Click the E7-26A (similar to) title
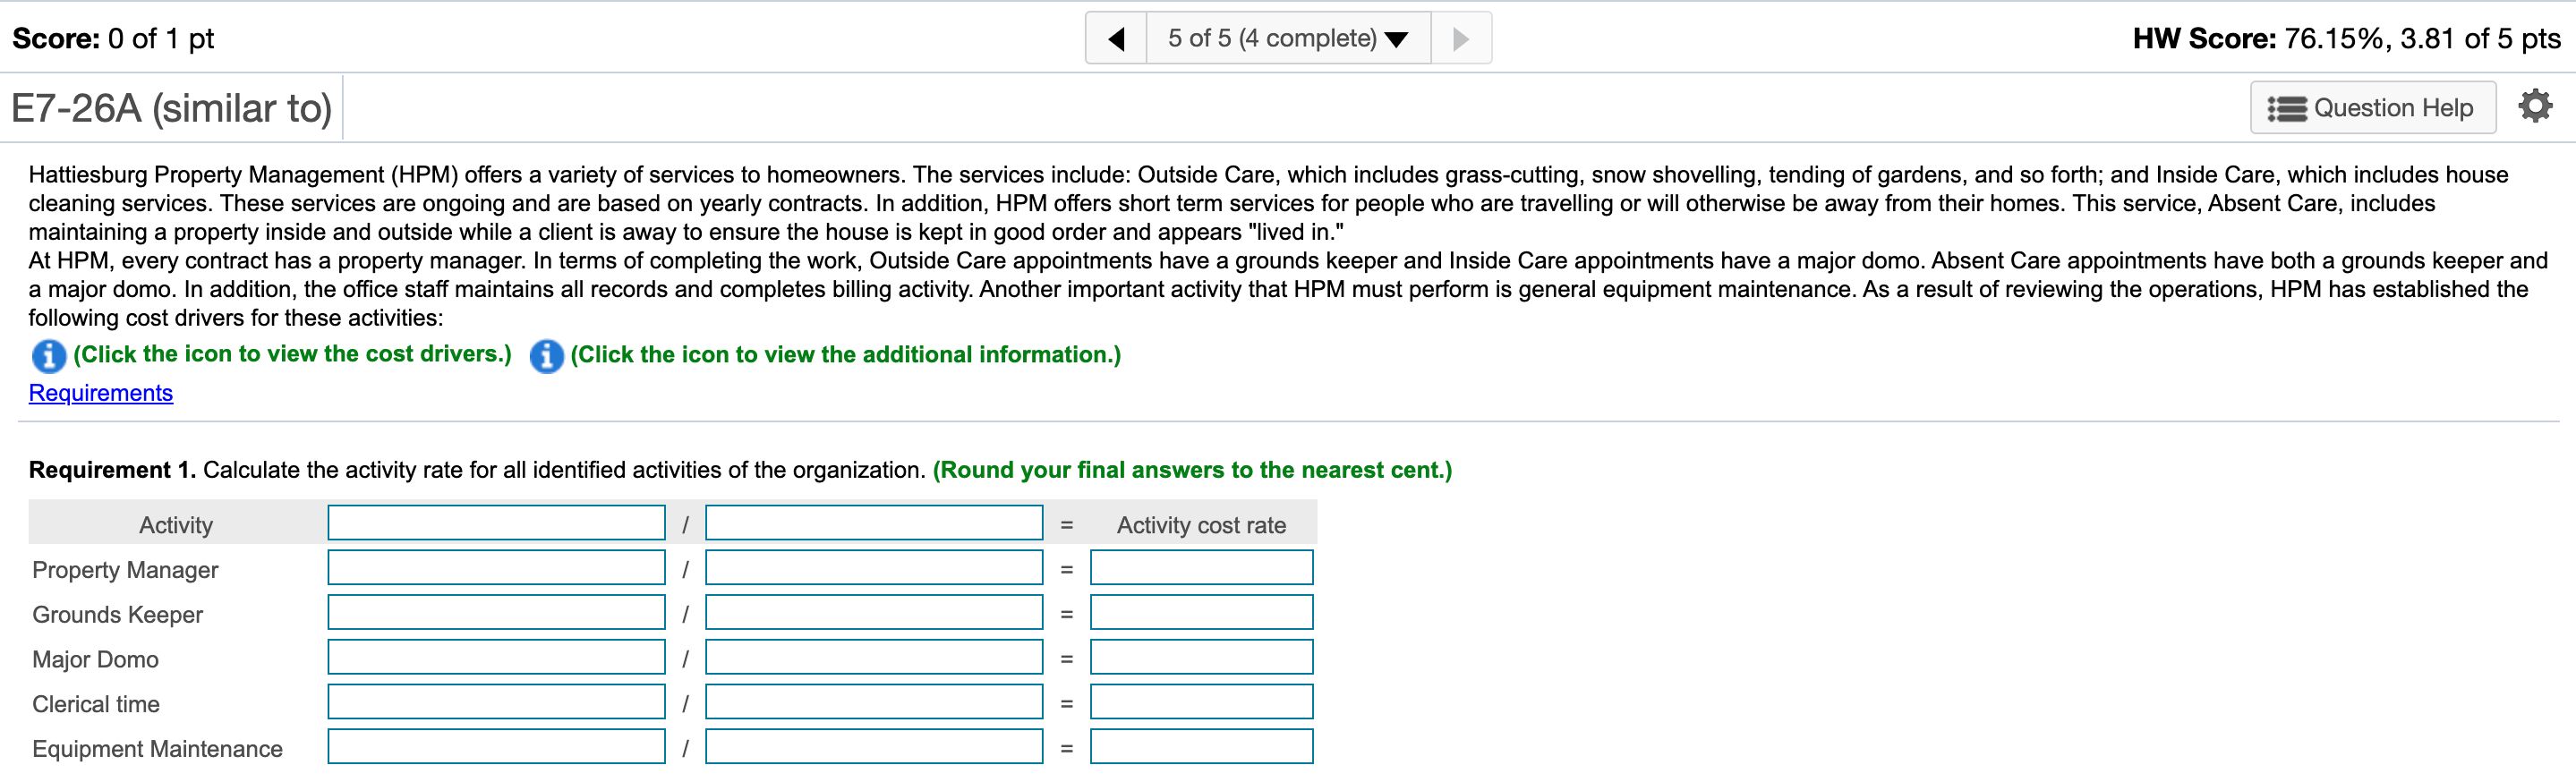 (x=170, y=107)
